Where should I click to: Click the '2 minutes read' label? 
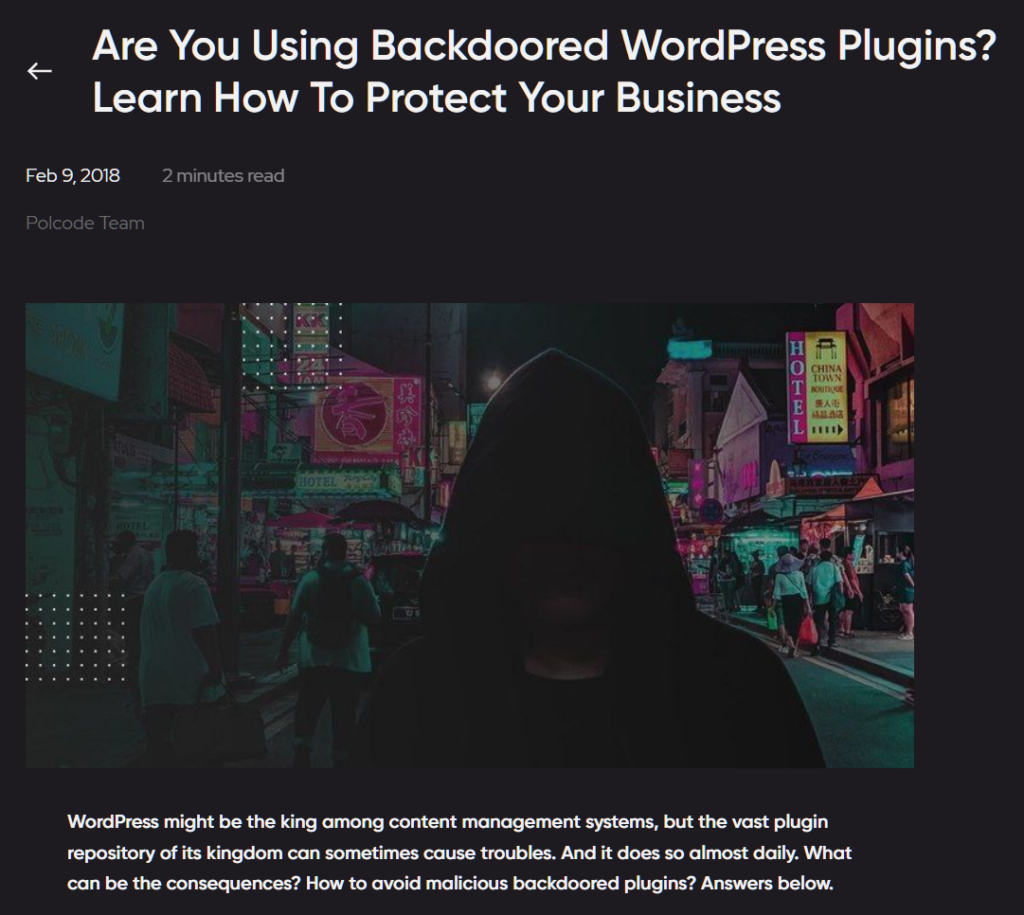(x=223, y=176)
